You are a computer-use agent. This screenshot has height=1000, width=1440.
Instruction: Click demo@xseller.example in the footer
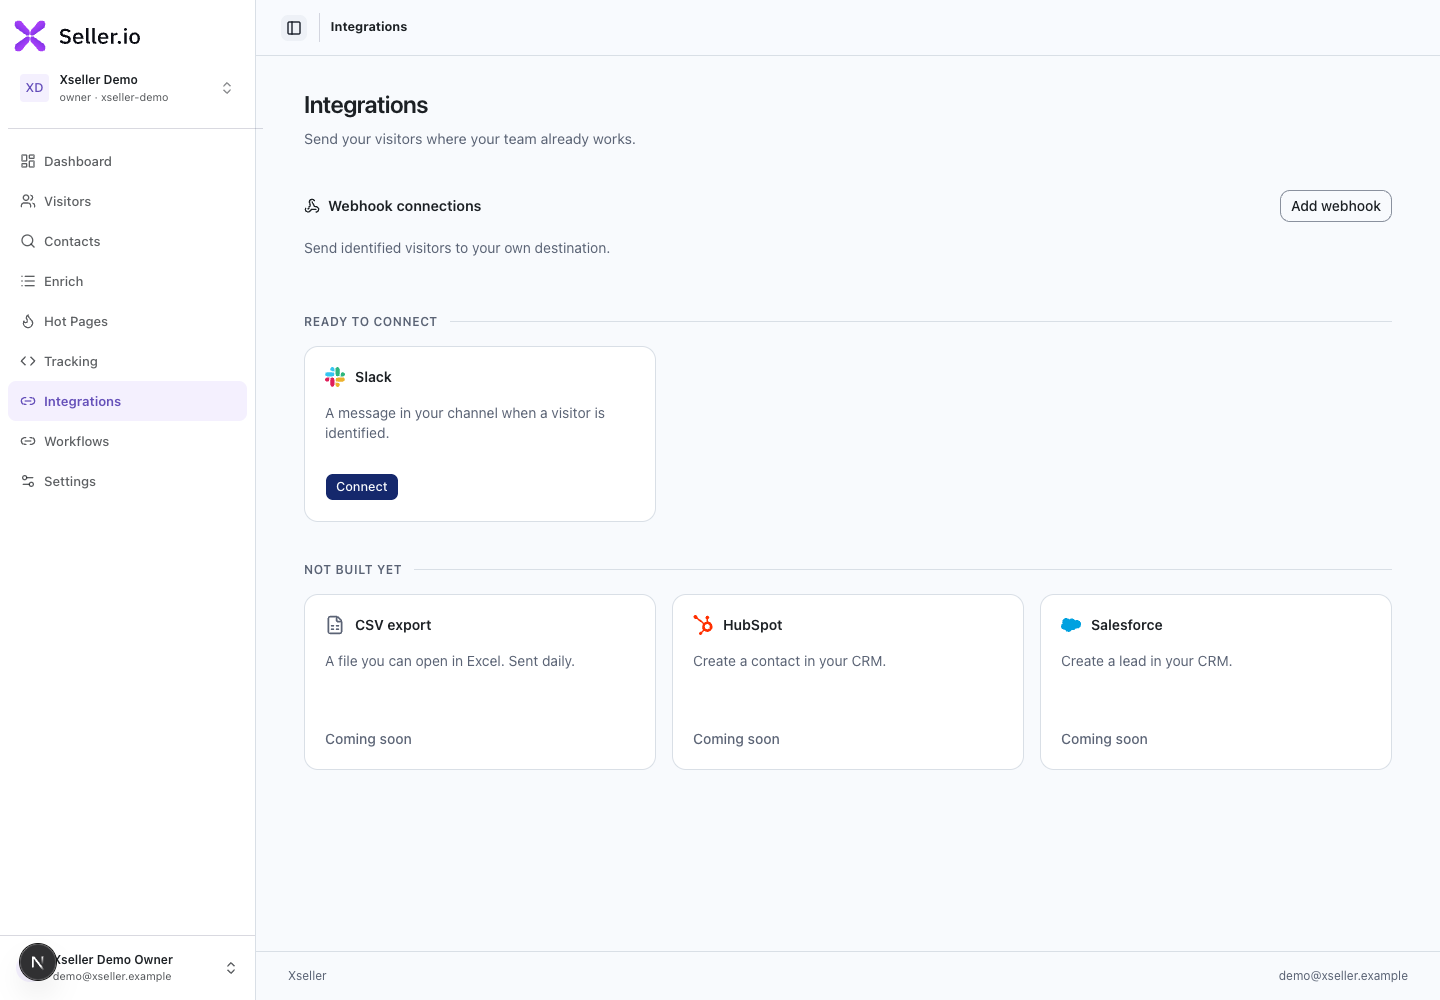[1343, 976]
